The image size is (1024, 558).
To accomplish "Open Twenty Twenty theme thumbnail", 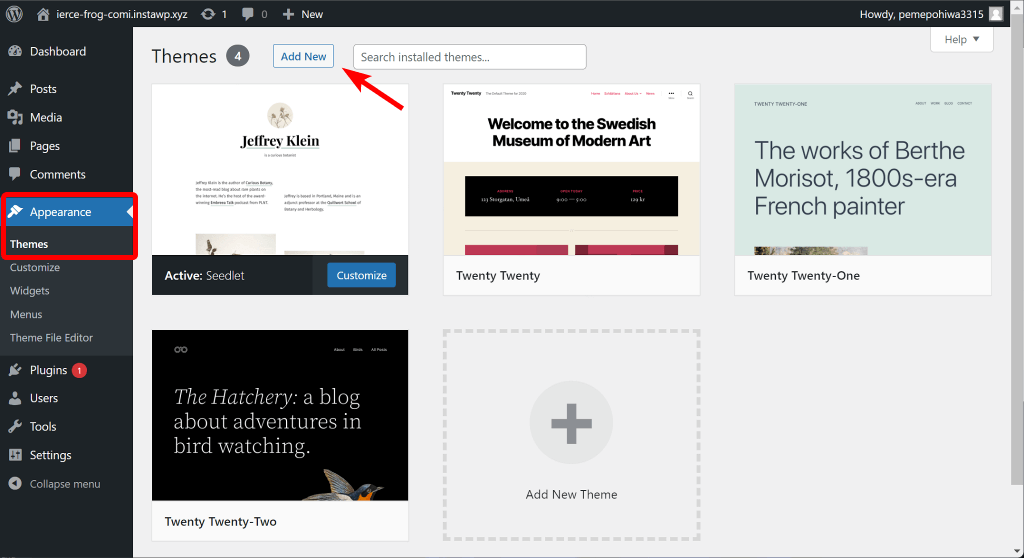I will [571, 170].
